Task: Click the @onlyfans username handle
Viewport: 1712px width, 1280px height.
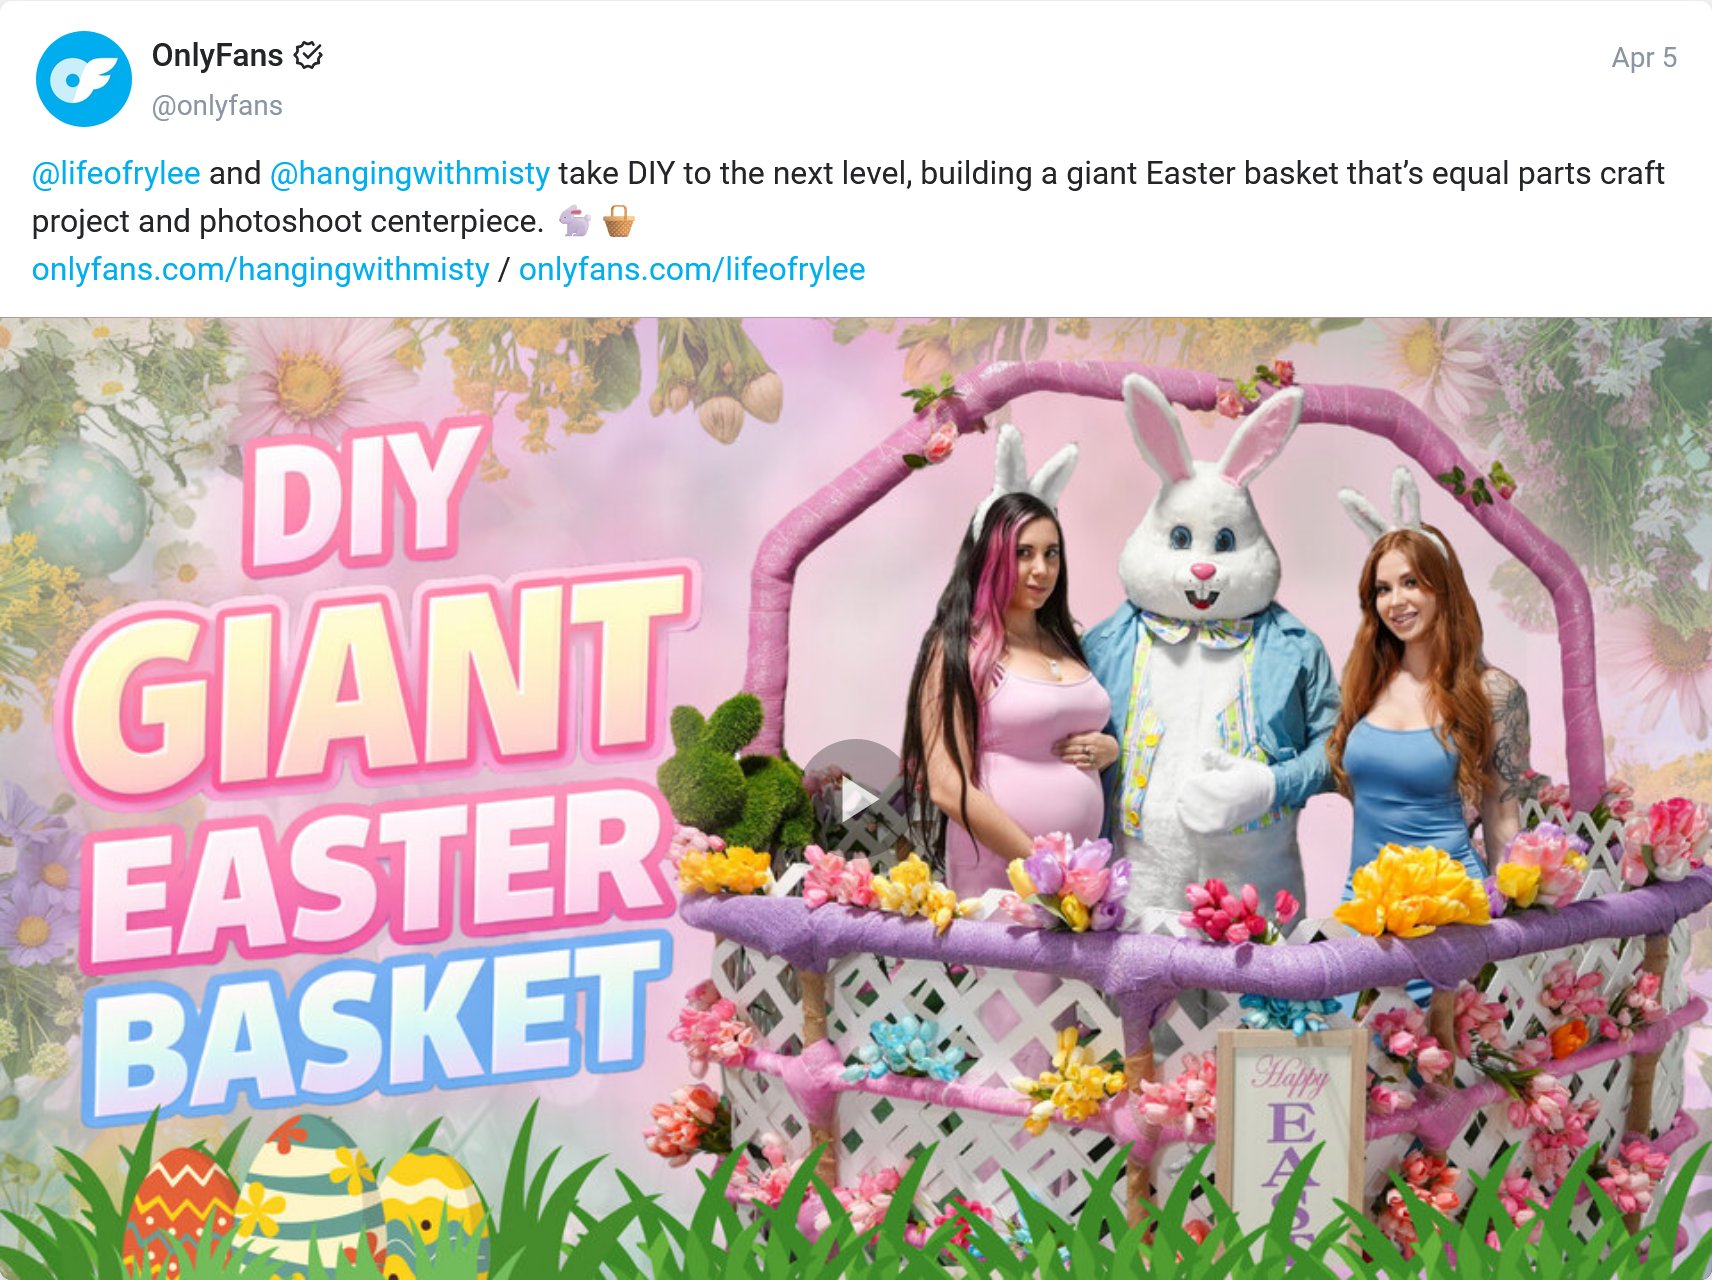Action: (x=217, y=106)
